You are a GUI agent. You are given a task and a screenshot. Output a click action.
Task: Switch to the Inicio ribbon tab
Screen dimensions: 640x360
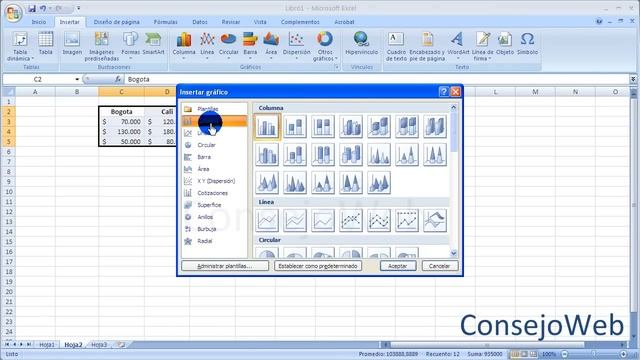coord(39,22)
